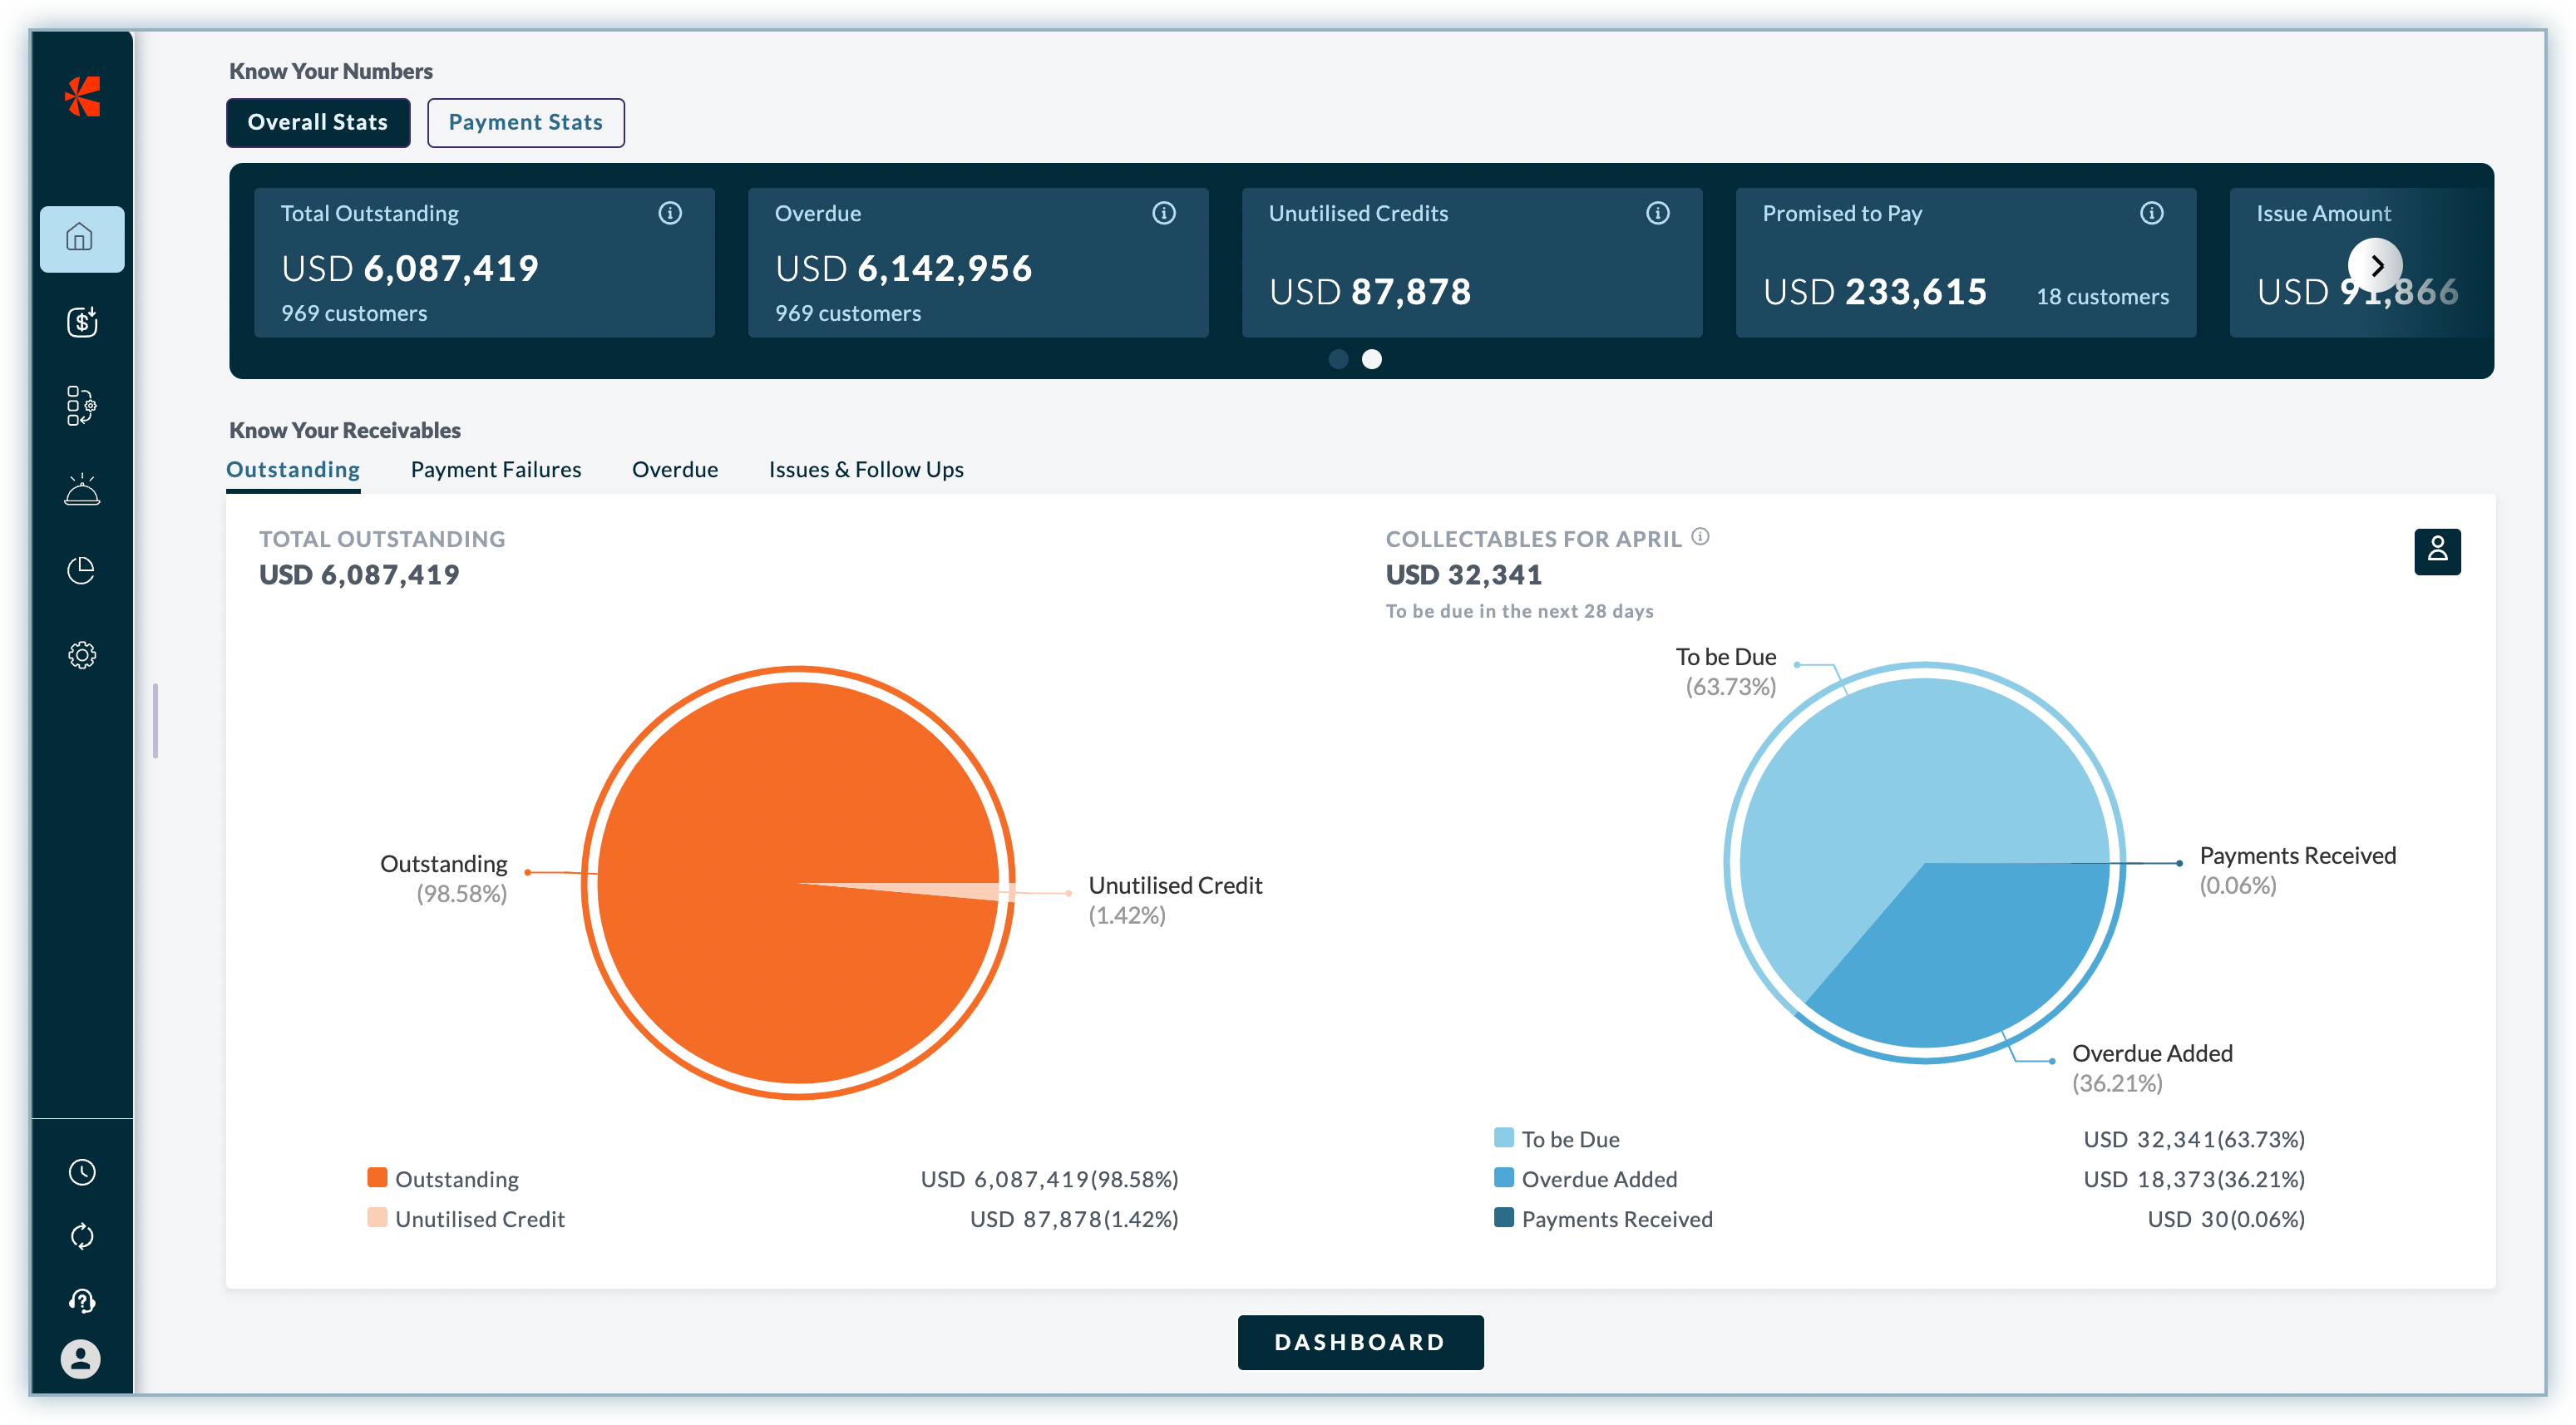2576x1425 pixels.
Task: Switch to Payment Stats view
Action: [525, 122]
